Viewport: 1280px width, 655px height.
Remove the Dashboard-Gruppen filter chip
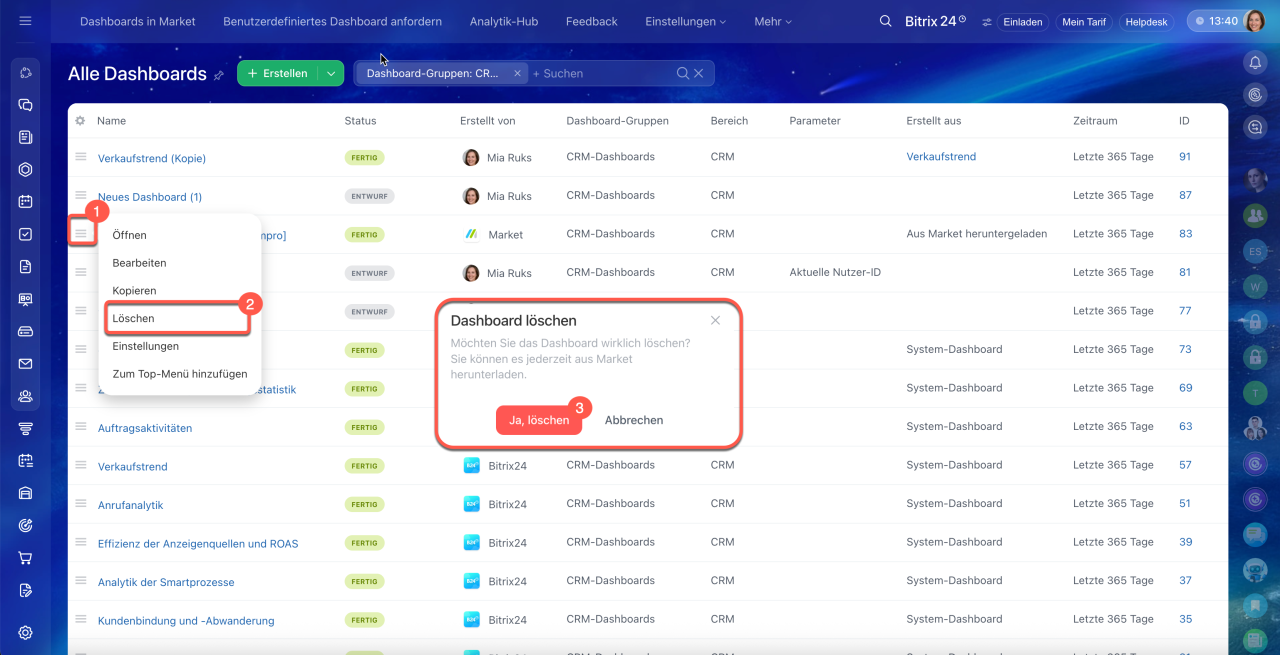[x=517, y=73]
